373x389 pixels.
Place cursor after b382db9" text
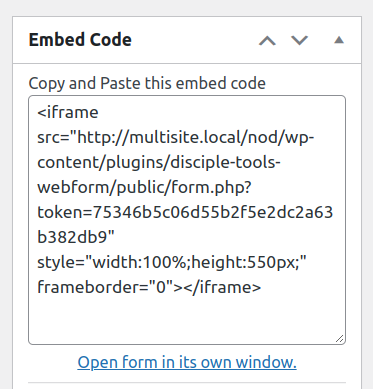click(x=115, y=237)
